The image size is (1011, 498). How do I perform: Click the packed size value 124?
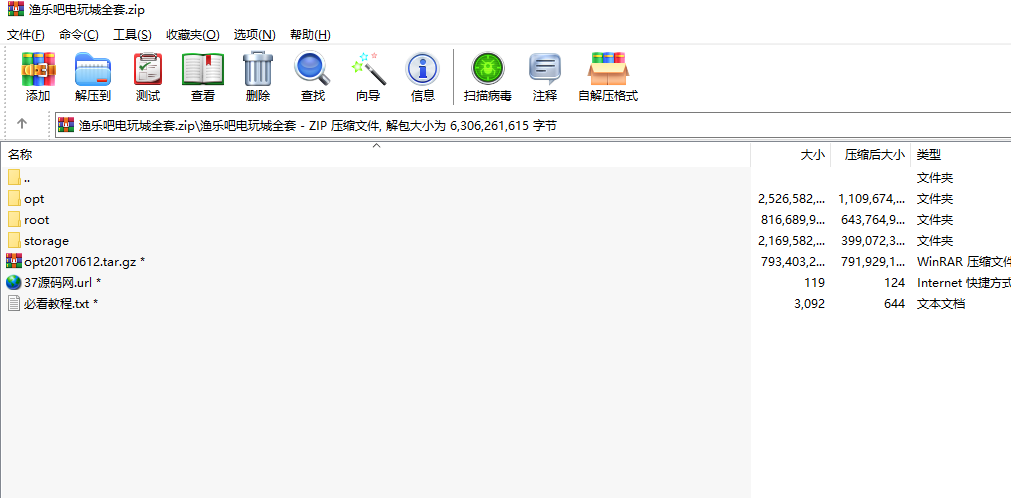895,283
